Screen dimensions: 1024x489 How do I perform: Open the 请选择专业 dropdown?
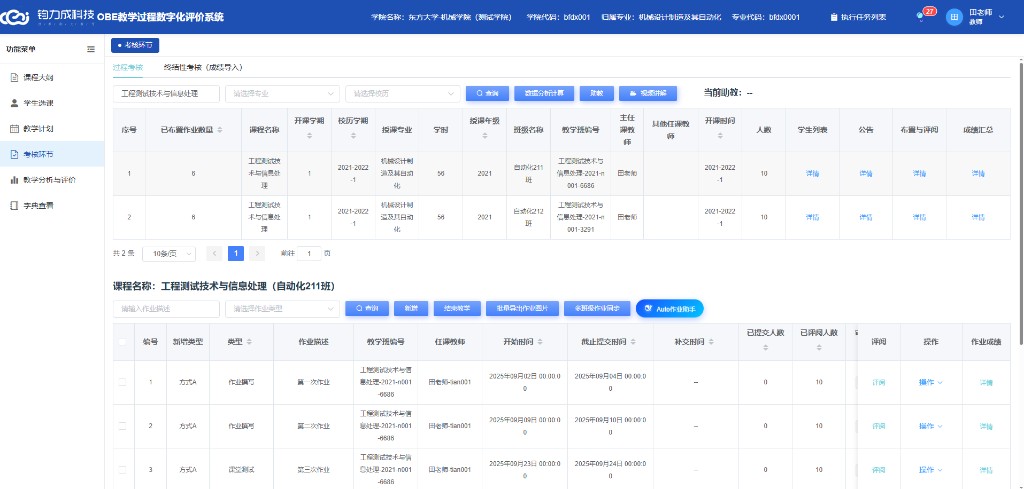pyautogui.click(x=282, y=93)
